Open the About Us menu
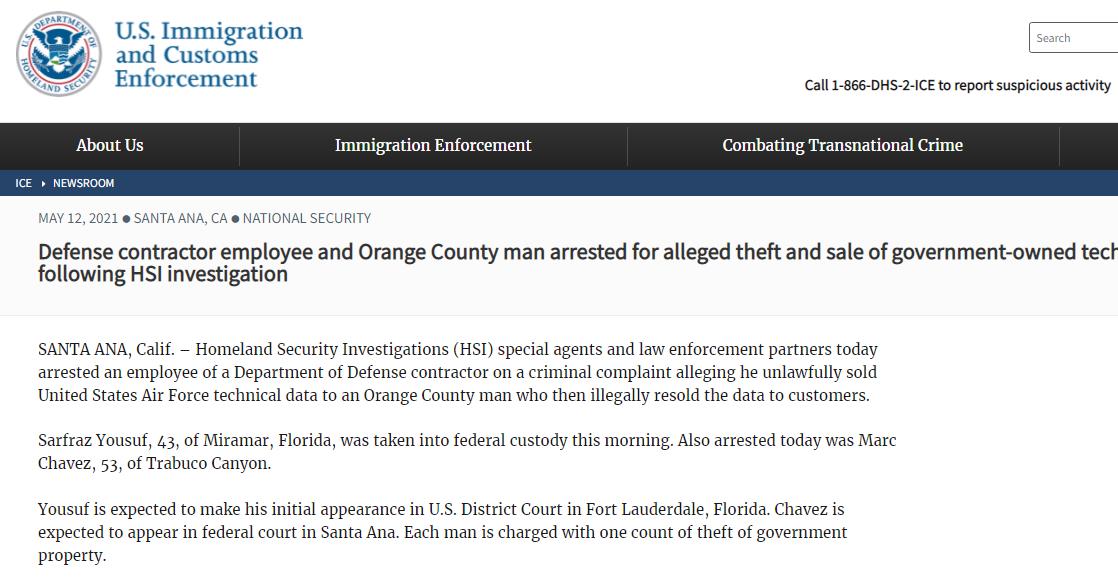 [110, 145]
